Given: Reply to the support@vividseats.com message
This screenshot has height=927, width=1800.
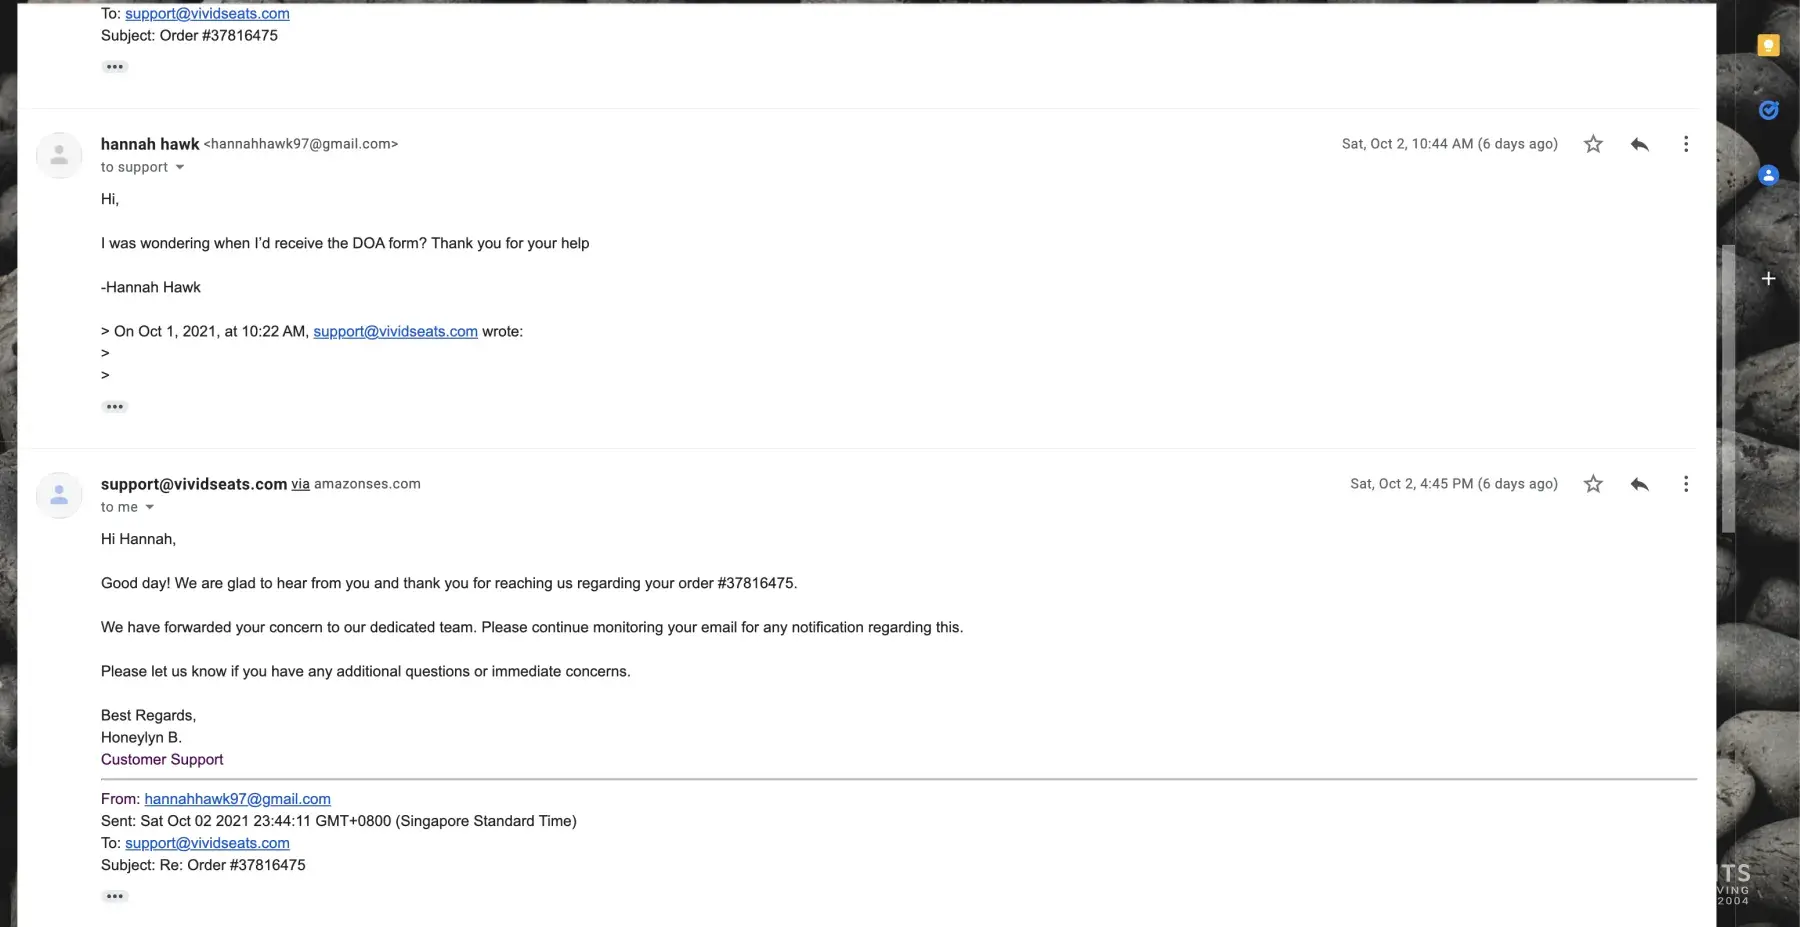Looking at the screenshot, I should [1639, 484].
